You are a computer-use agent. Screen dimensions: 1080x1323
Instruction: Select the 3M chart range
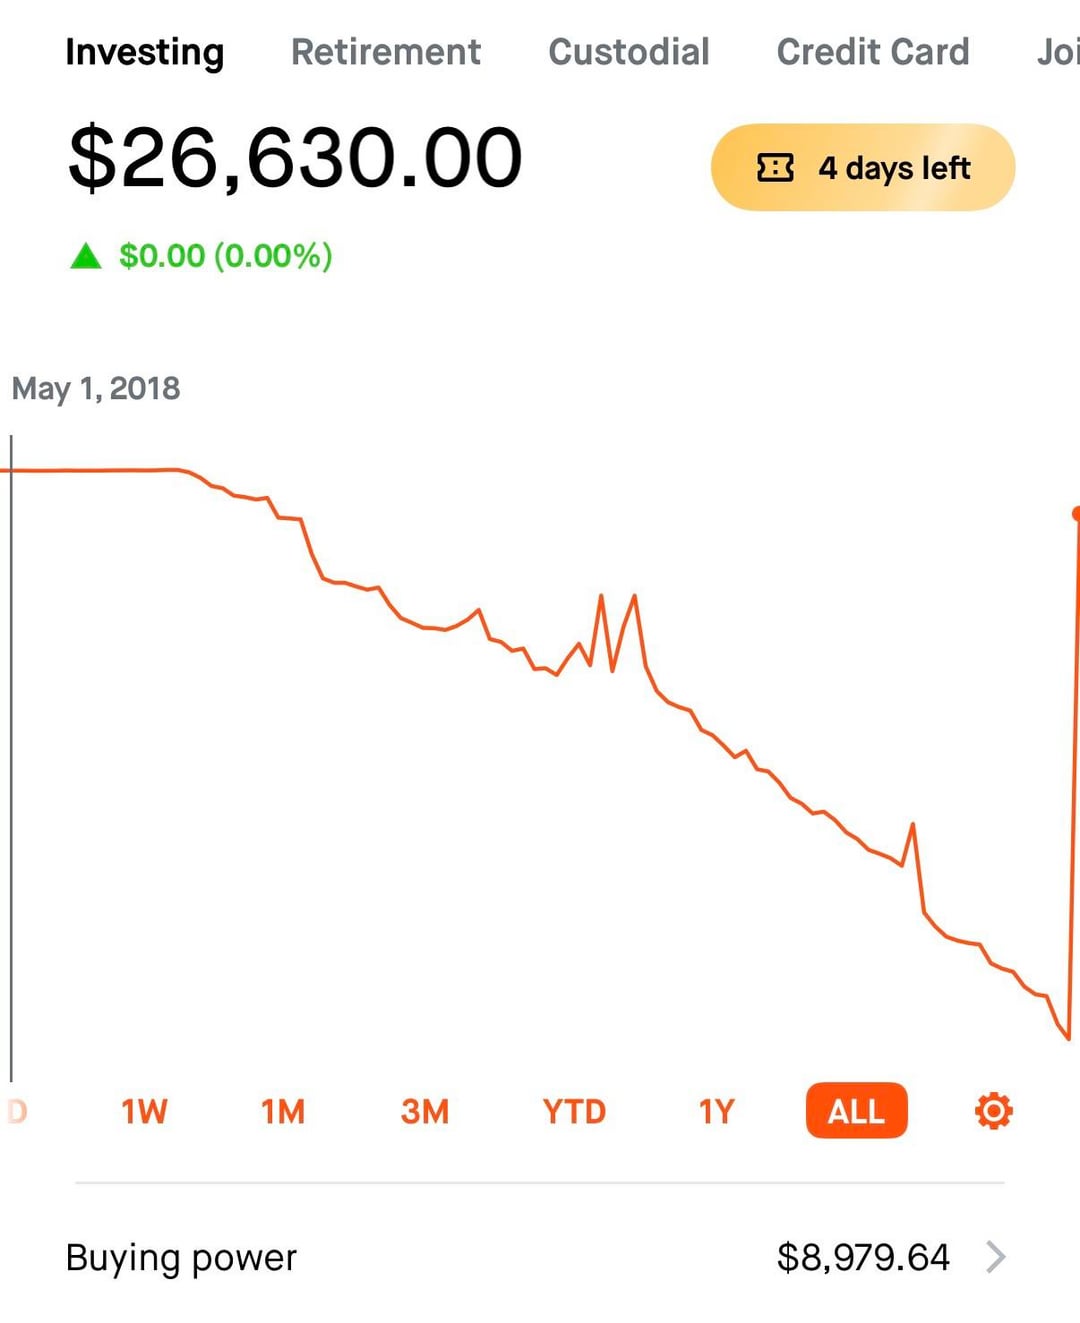[425, 1111]
